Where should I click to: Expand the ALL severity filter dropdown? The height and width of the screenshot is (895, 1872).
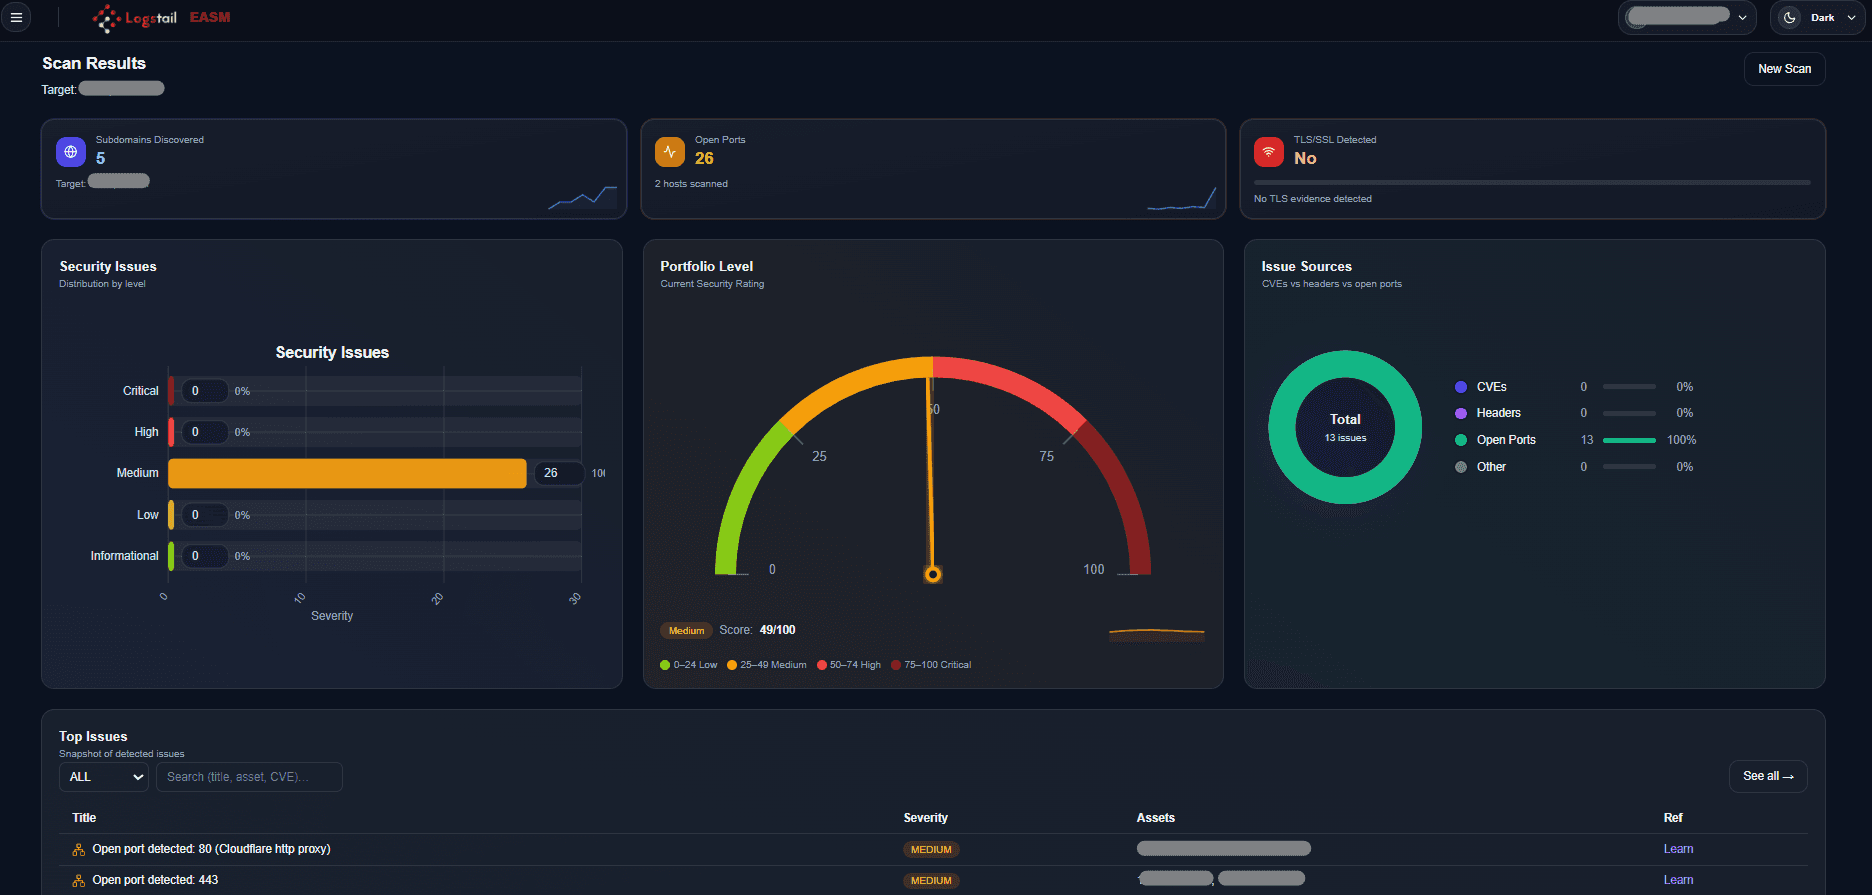pos(104,777)
